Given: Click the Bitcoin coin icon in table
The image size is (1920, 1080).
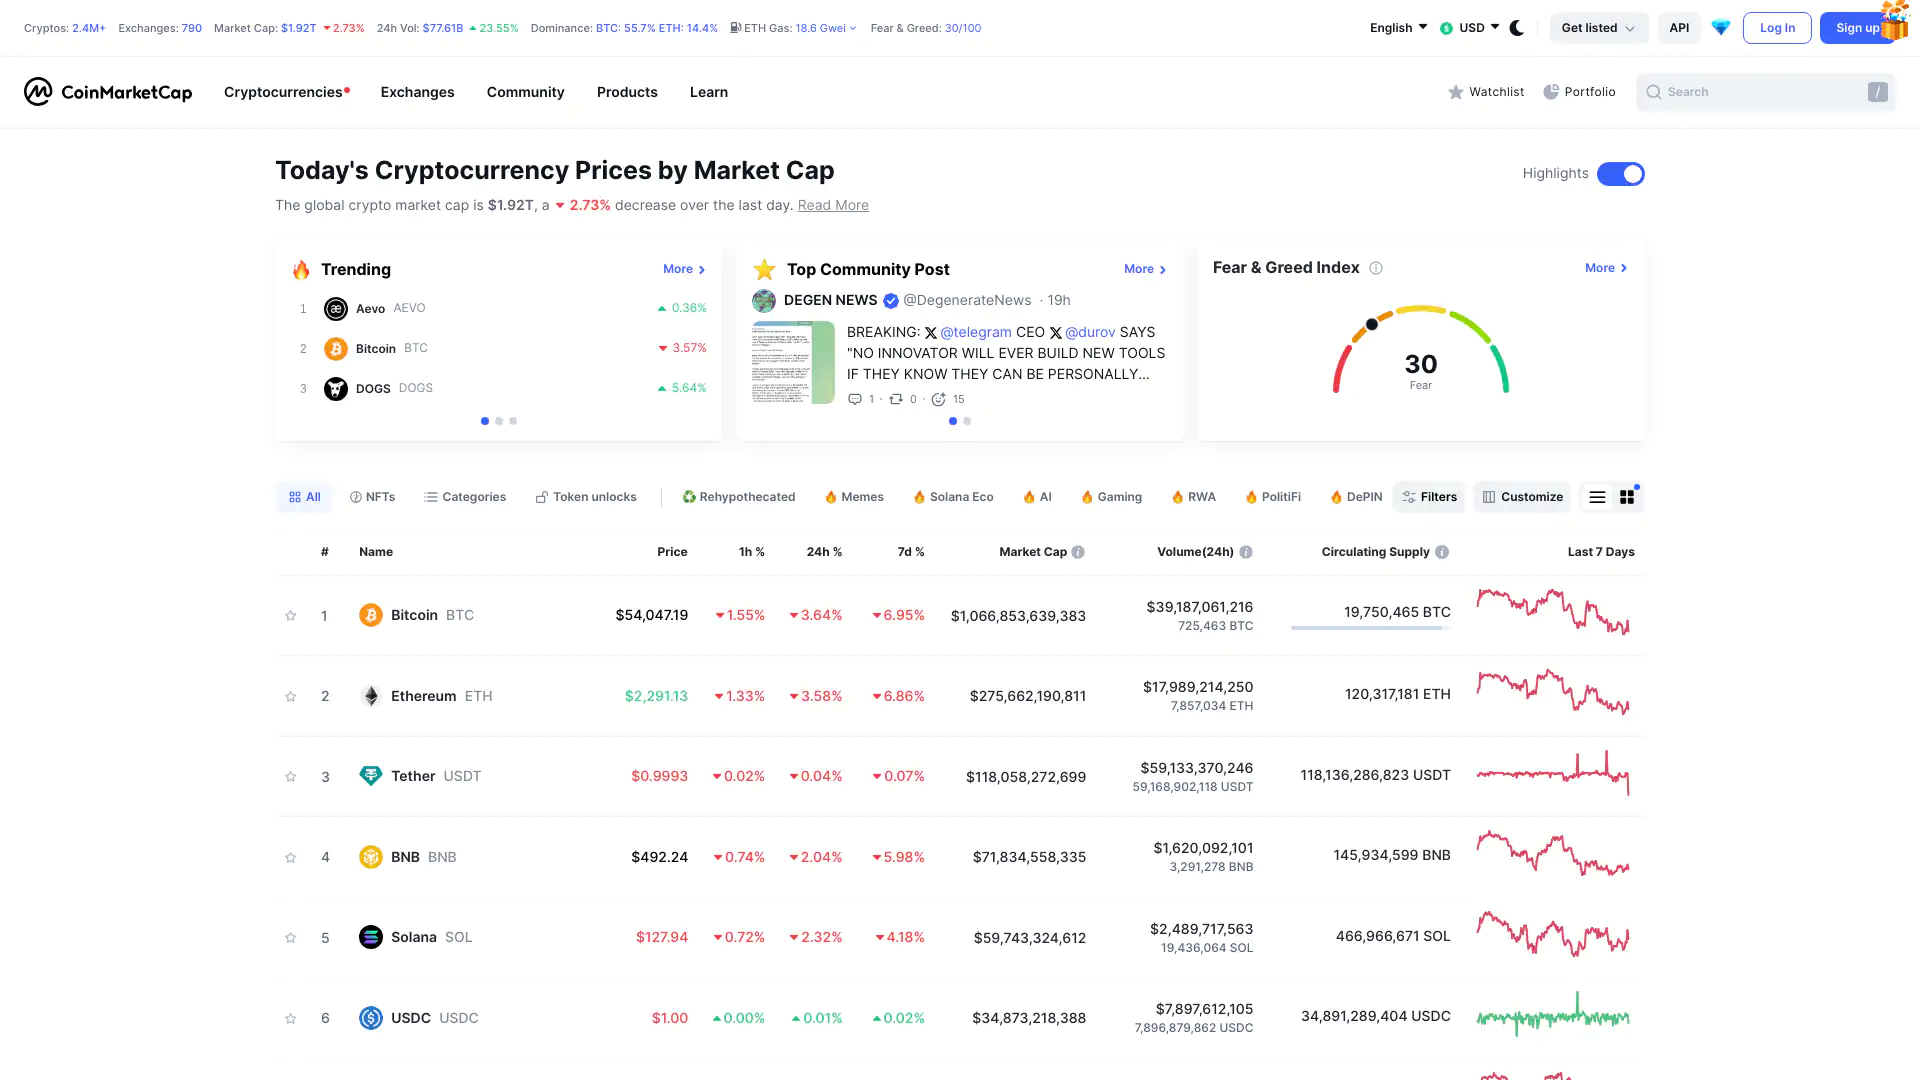Looking at the screenshot, I should 370,615.
